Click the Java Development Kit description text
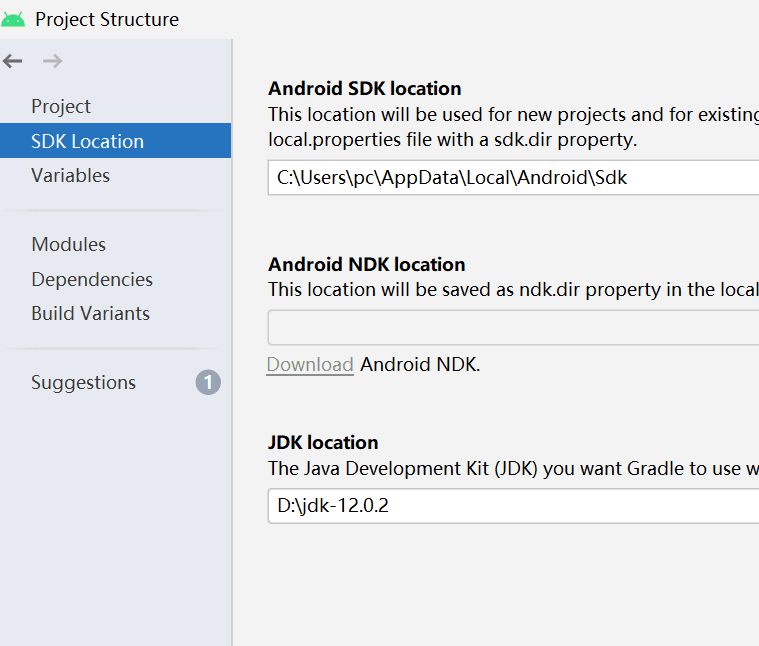This screenshot has width=759, height=646. [513, 468]
